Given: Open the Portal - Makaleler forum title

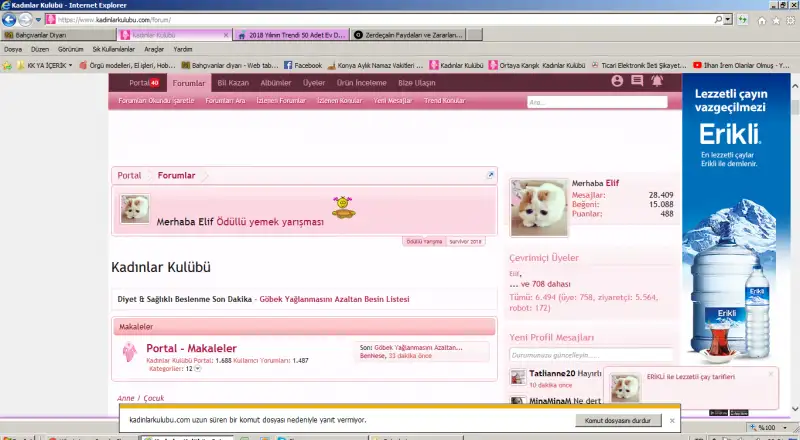Looking at the screenshot, I should point(191,348).
